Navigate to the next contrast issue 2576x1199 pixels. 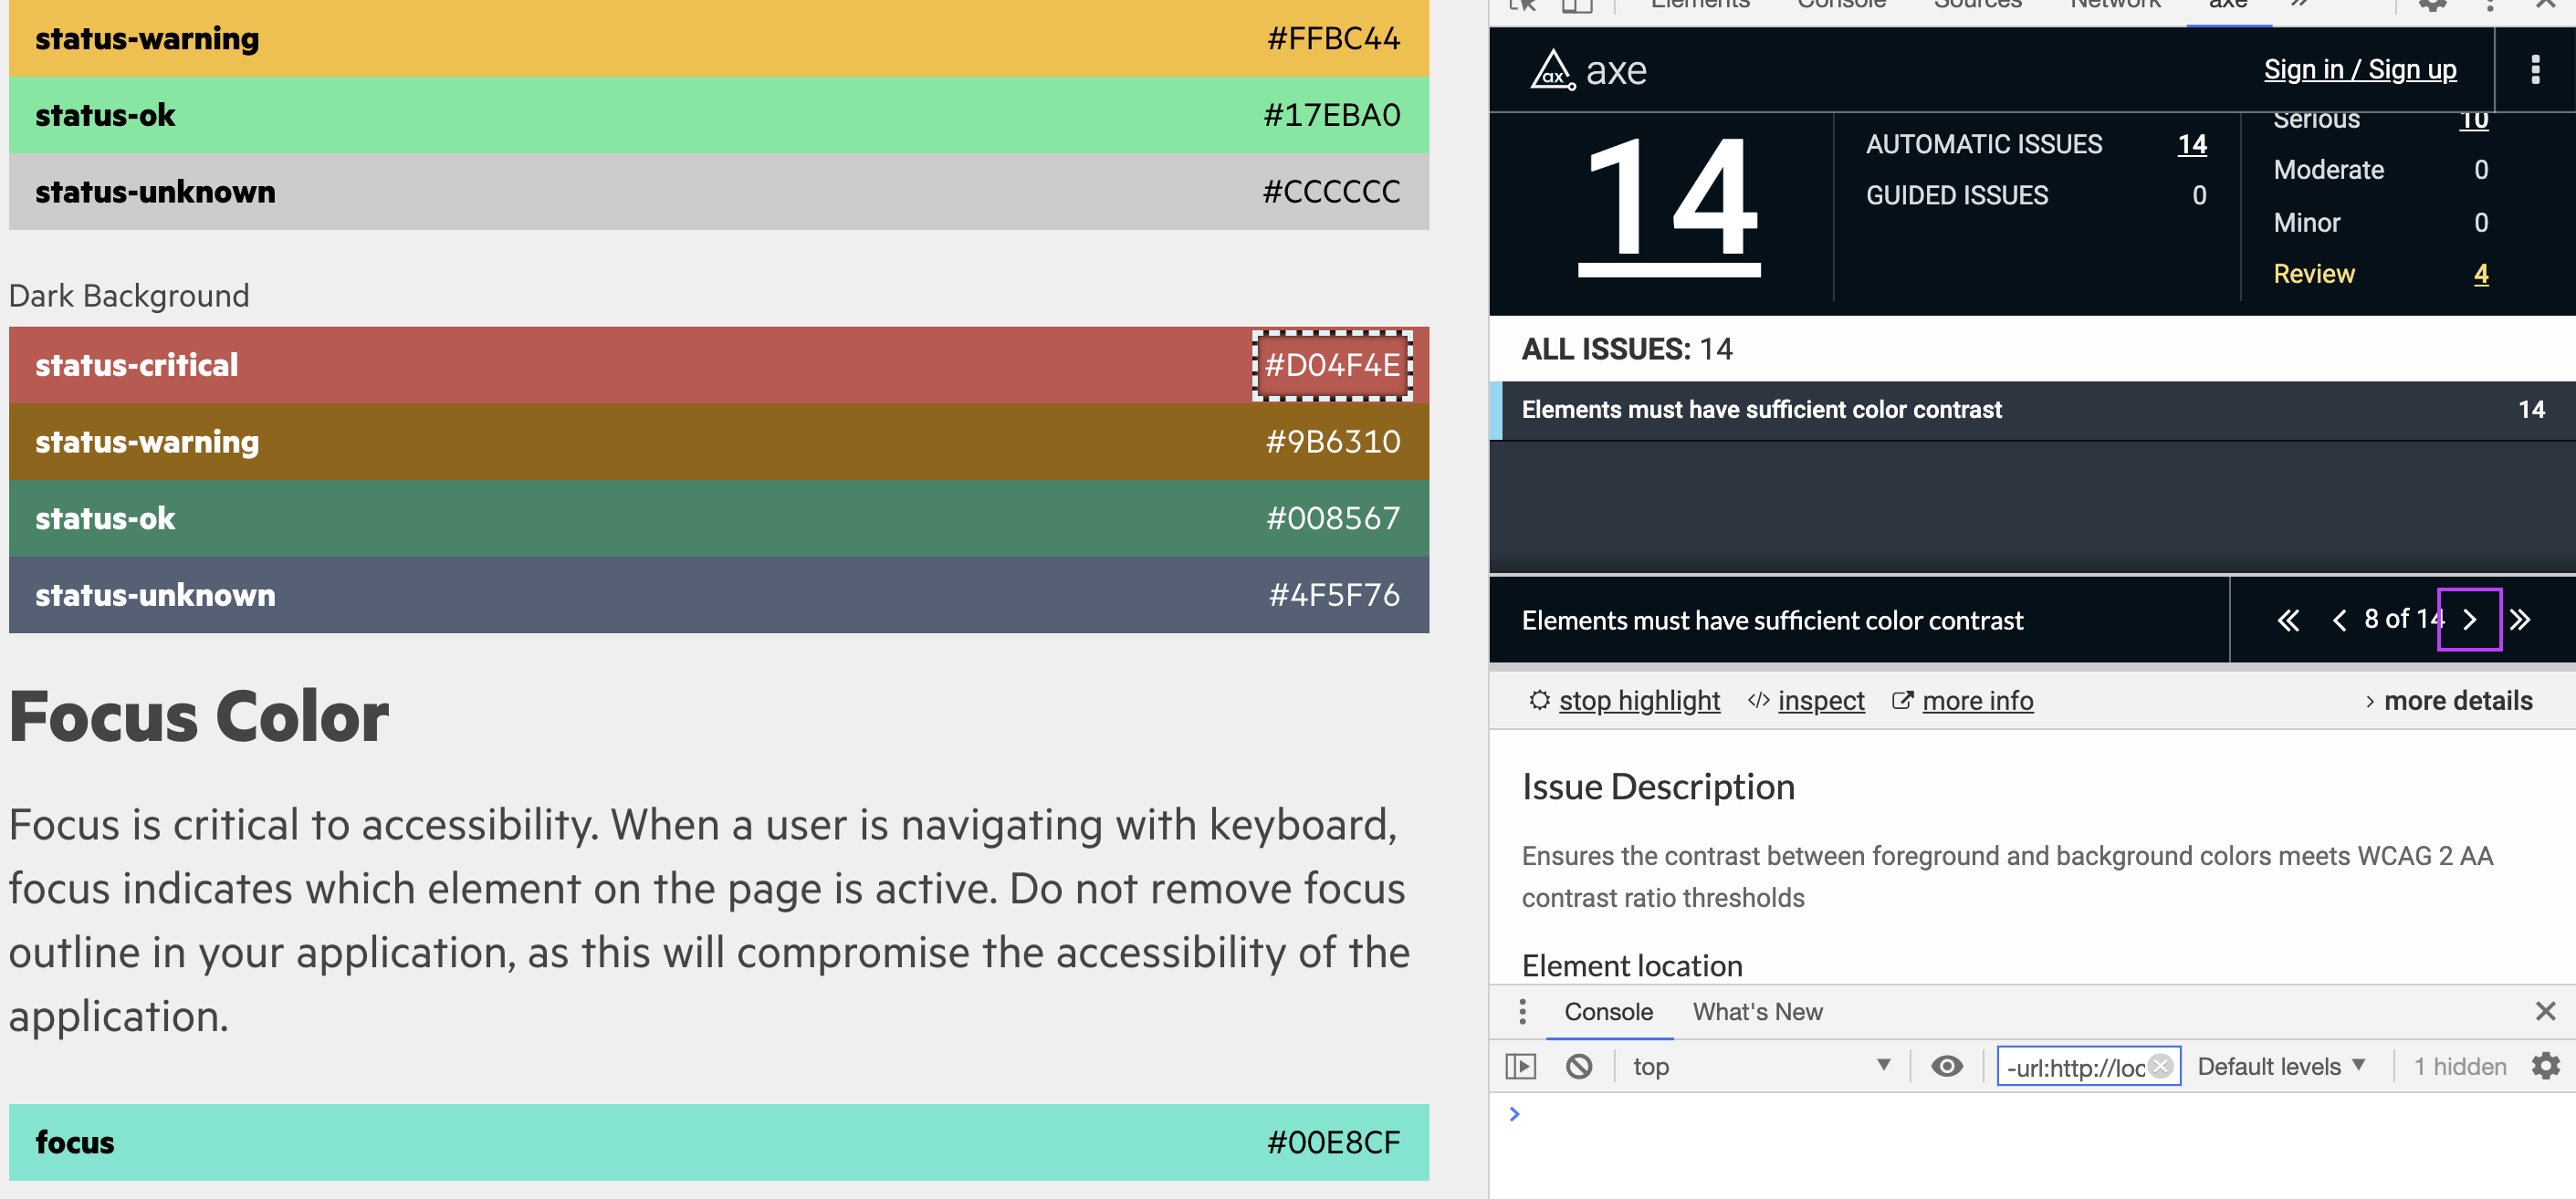(x=2470, y=619)
